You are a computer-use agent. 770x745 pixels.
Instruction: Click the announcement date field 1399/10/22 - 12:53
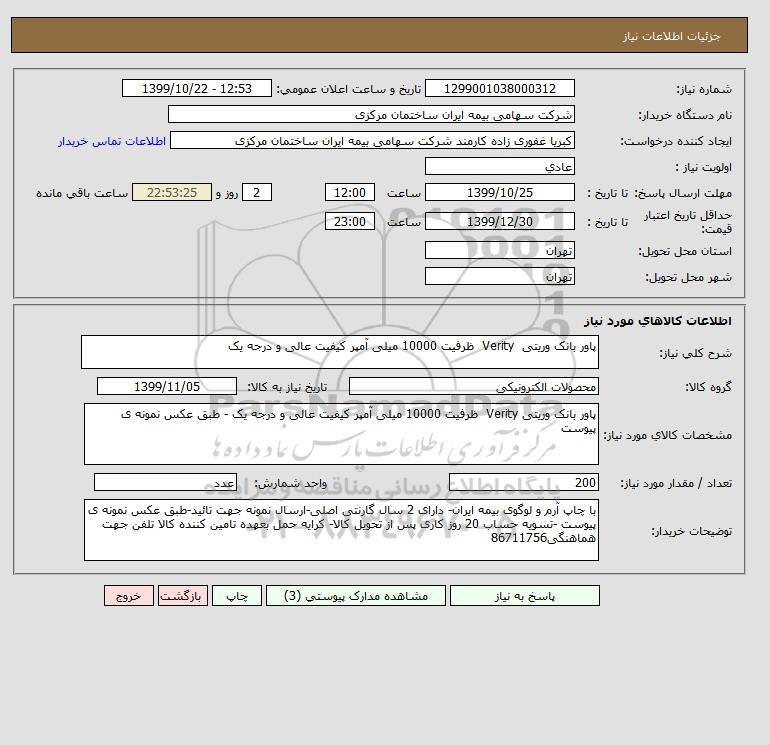click(x=196, y=88)
